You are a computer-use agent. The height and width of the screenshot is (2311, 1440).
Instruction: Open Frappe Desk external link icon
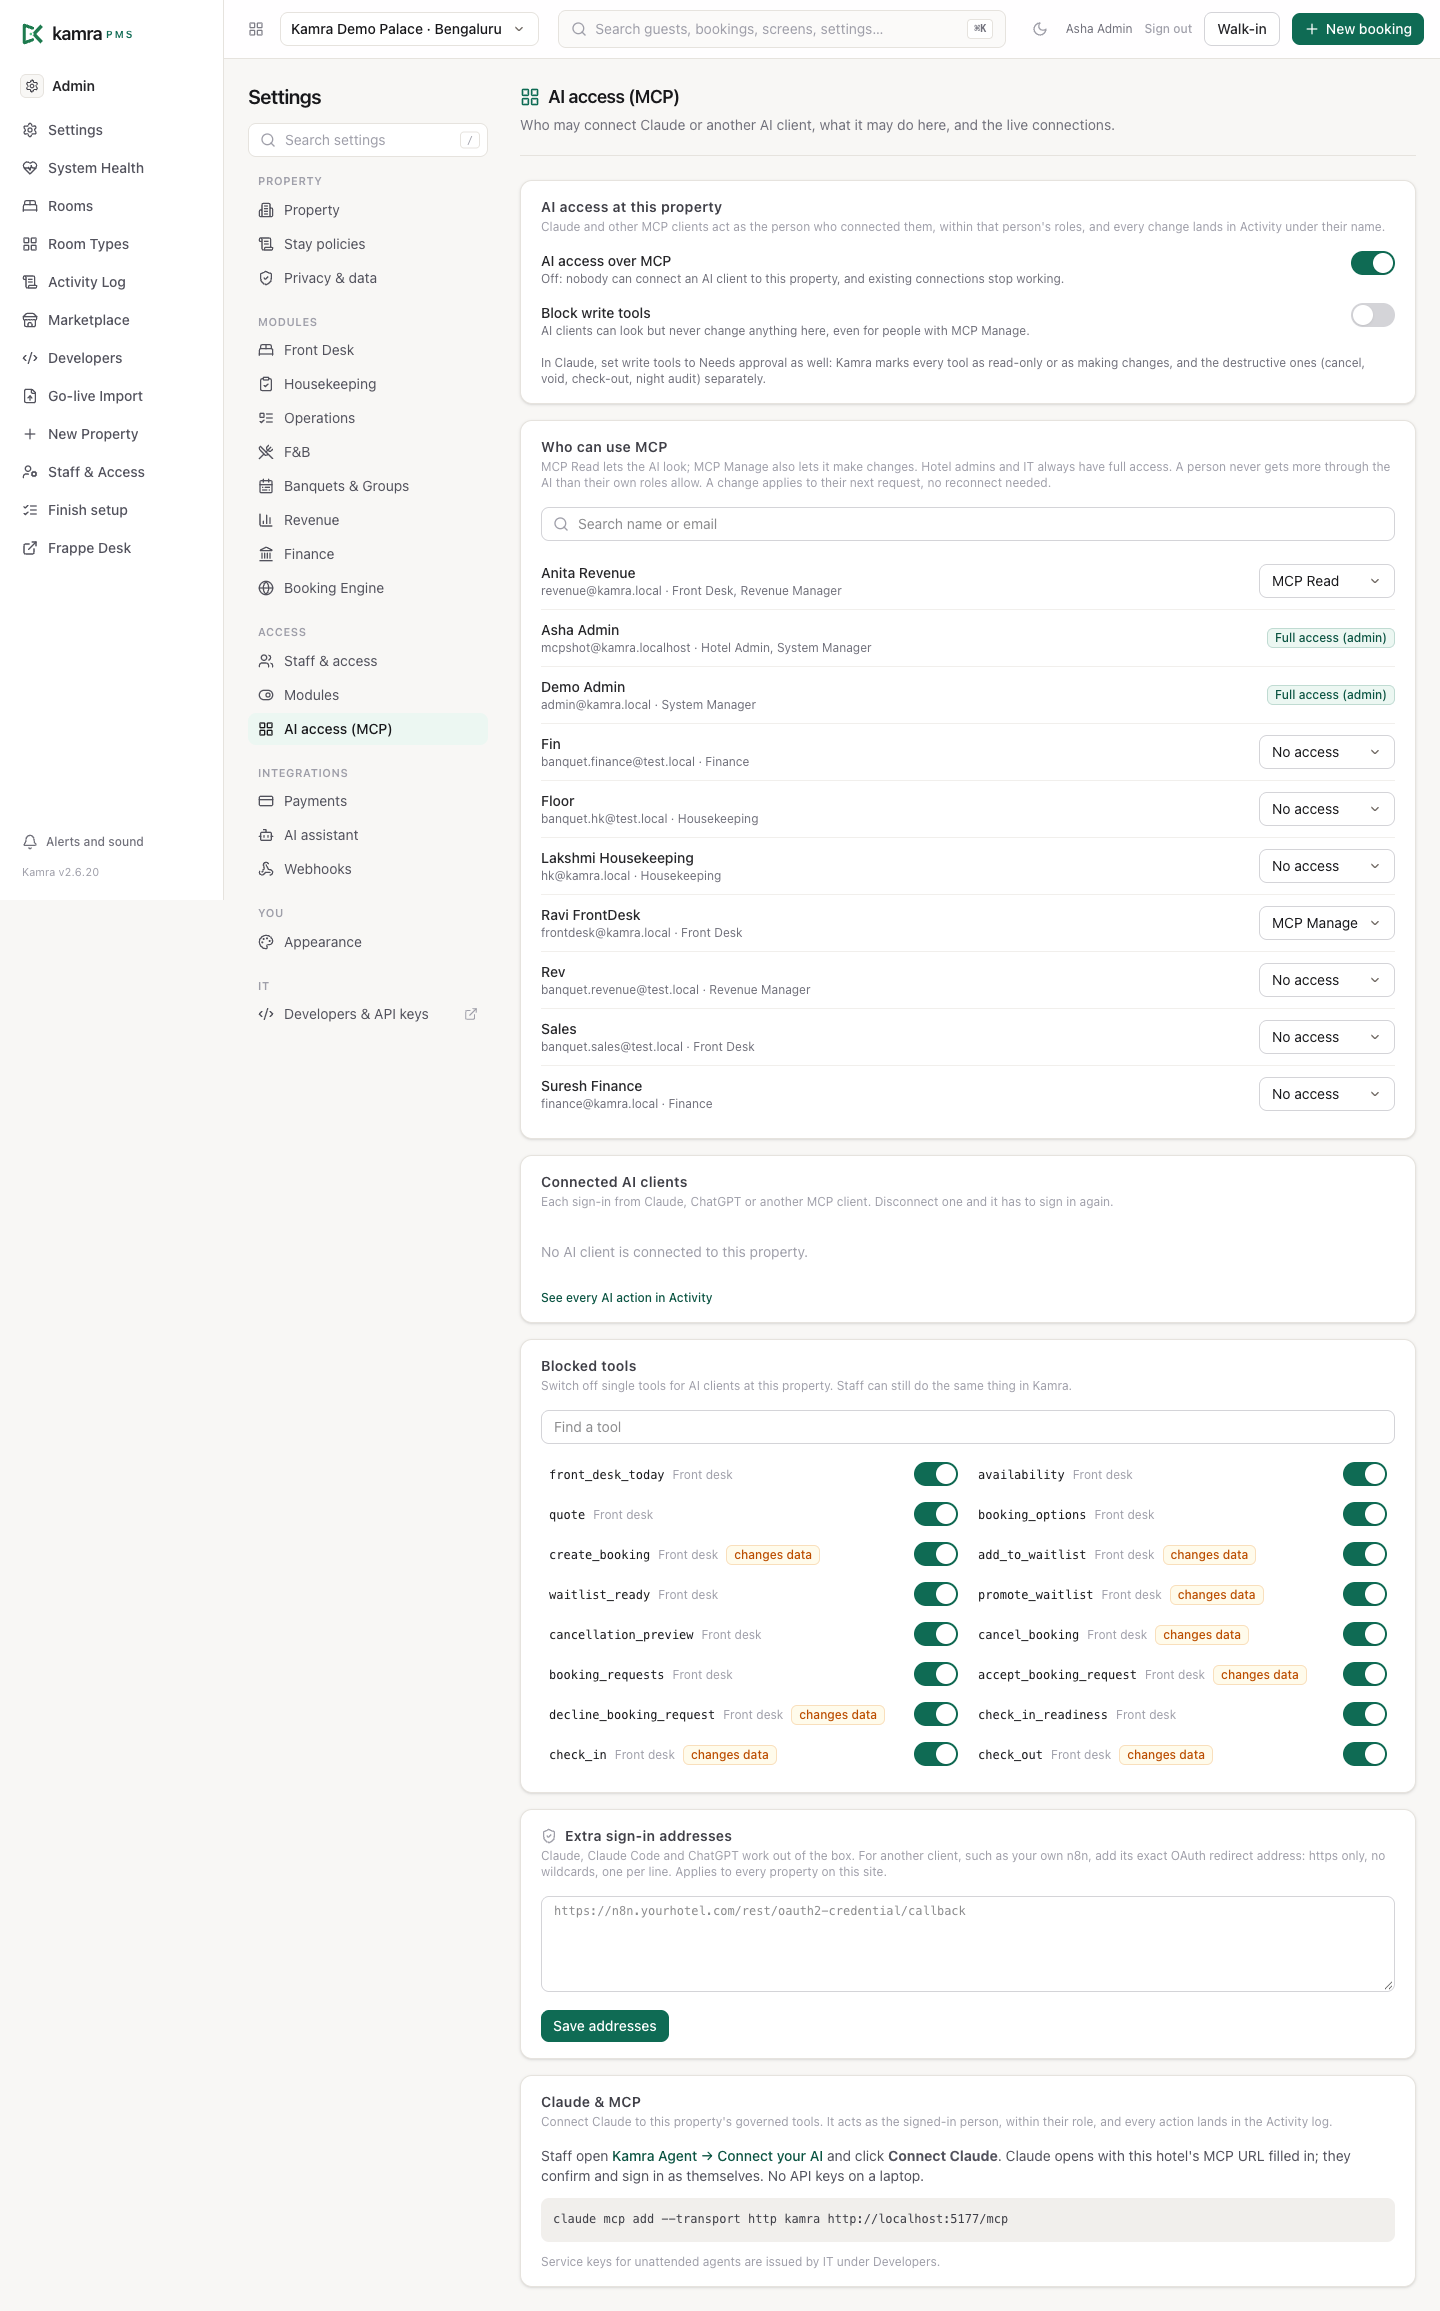(30, 548)
